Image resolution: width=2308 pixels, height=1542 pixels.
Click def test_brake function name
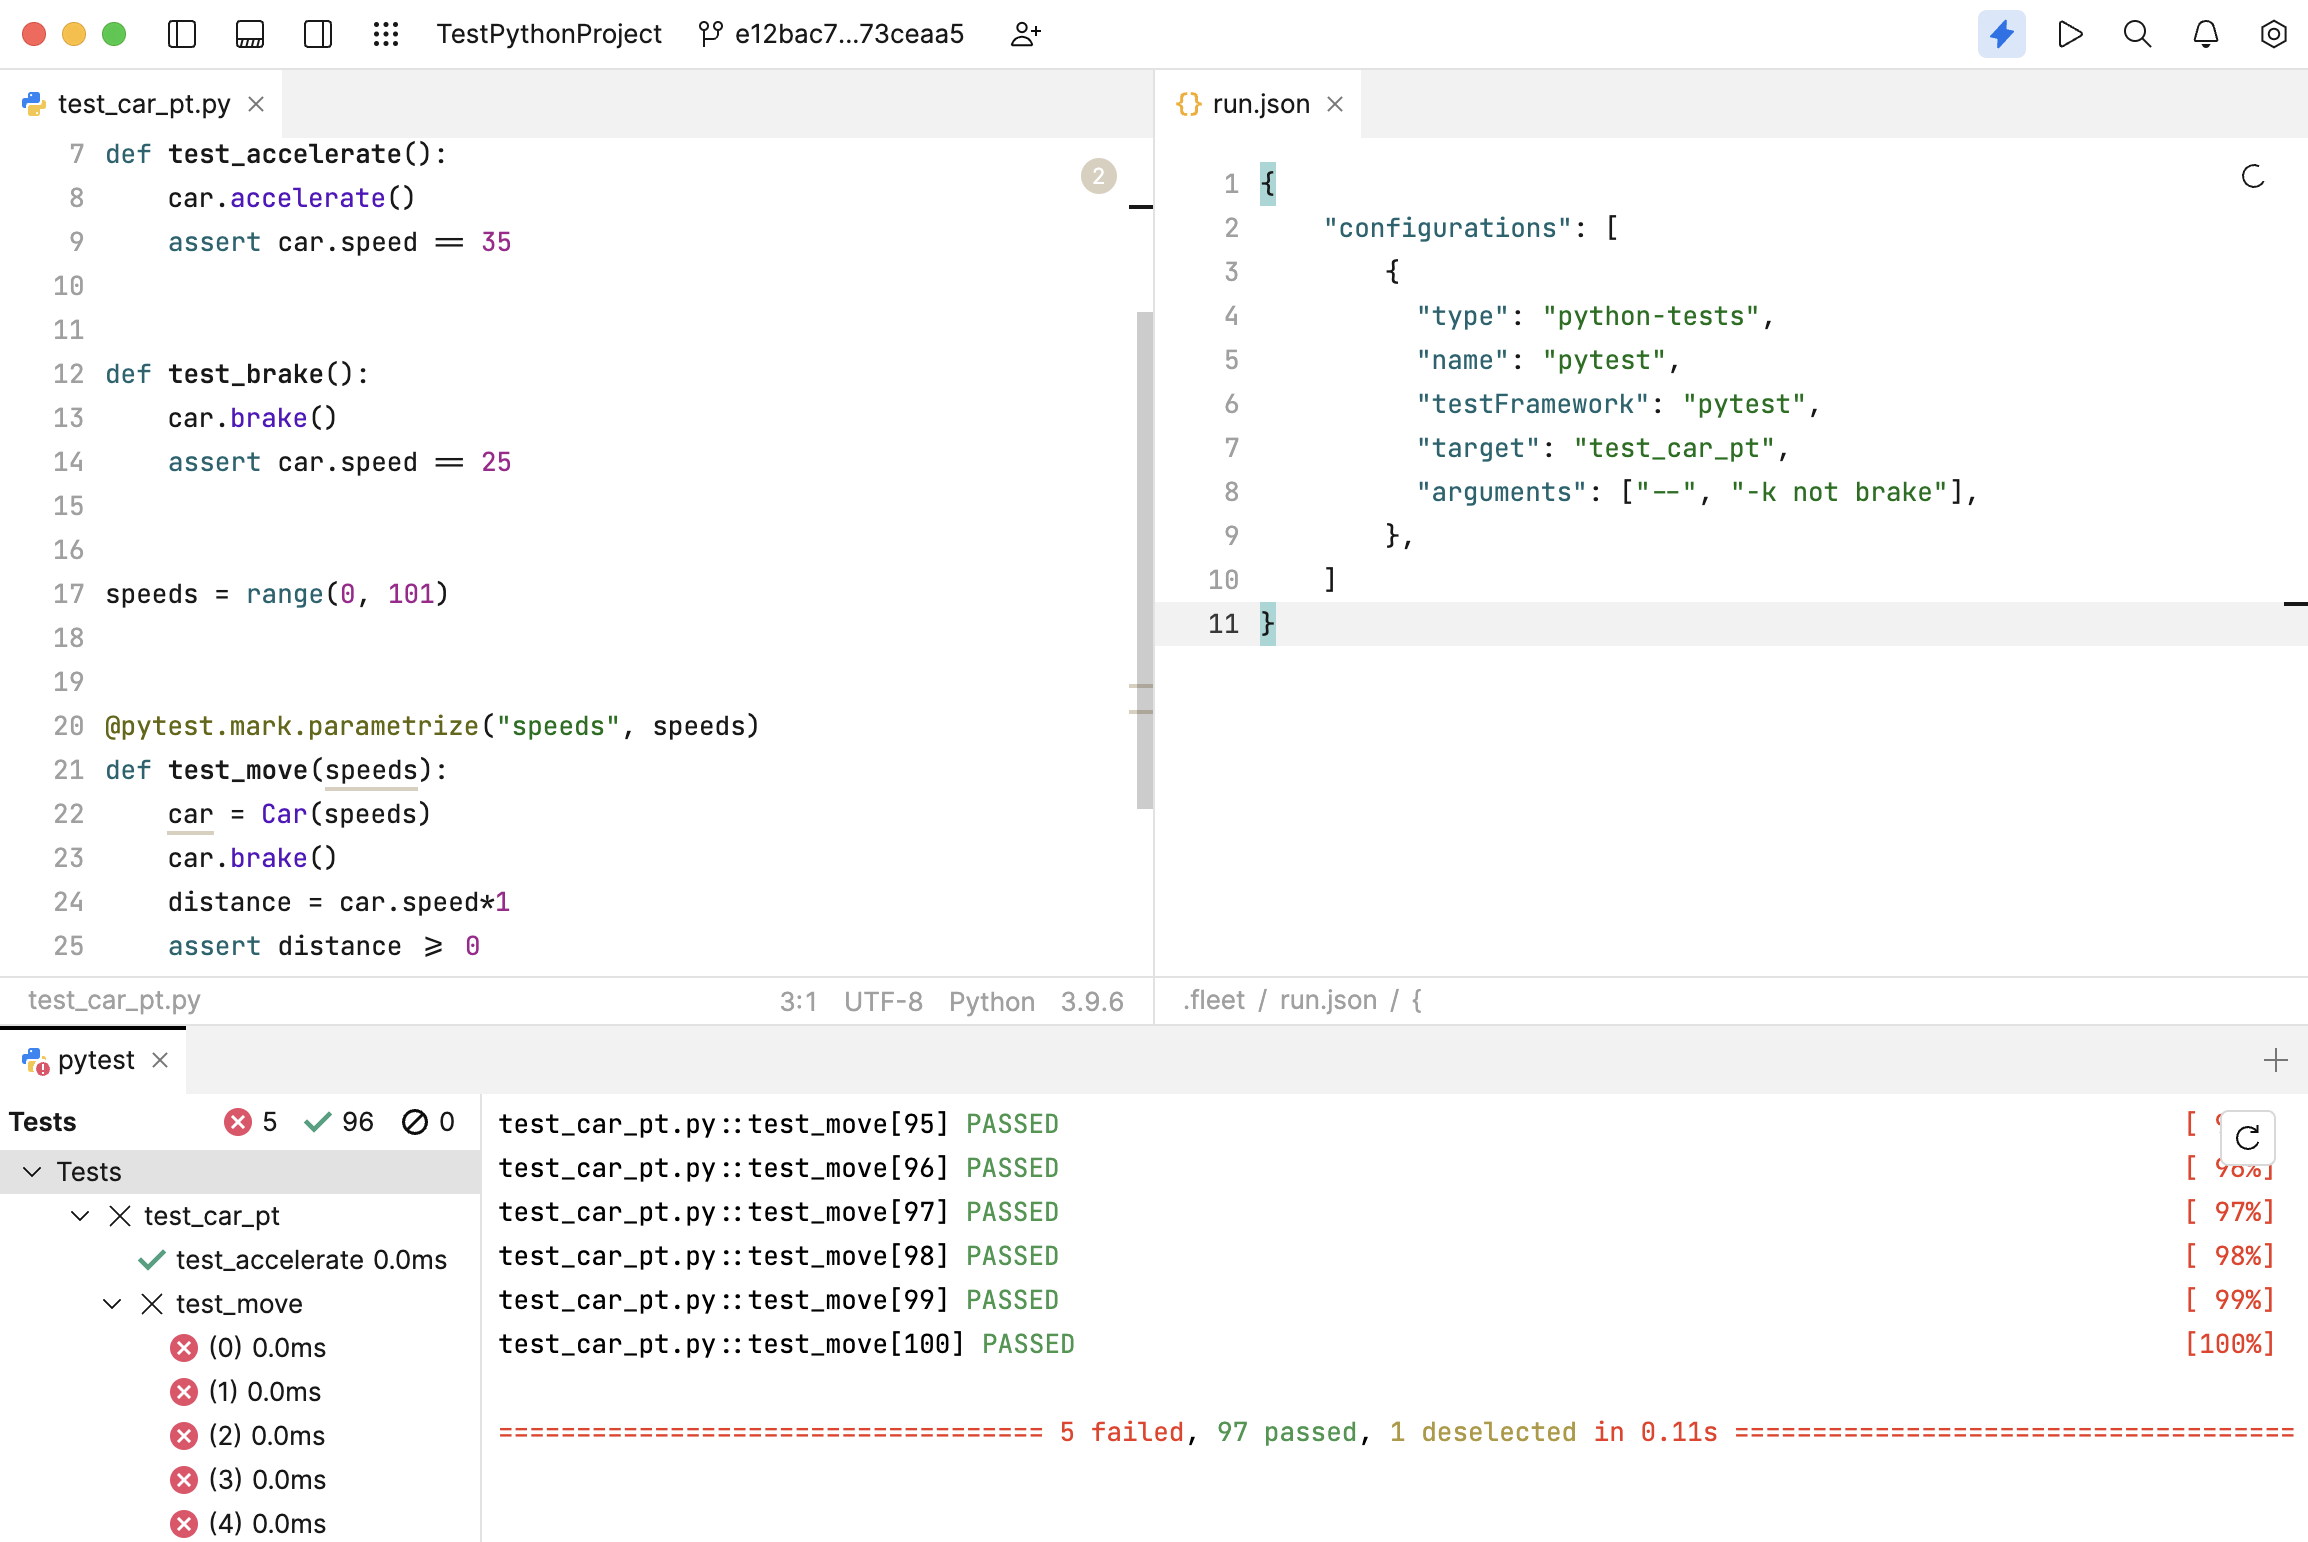tap(246, 374)
